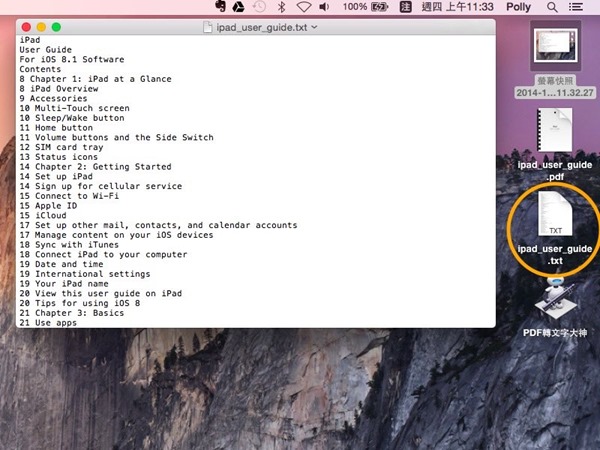This screenshot has width=600, height=450.
Task: Click the volume speaker icon
Action: coord(324,7)
